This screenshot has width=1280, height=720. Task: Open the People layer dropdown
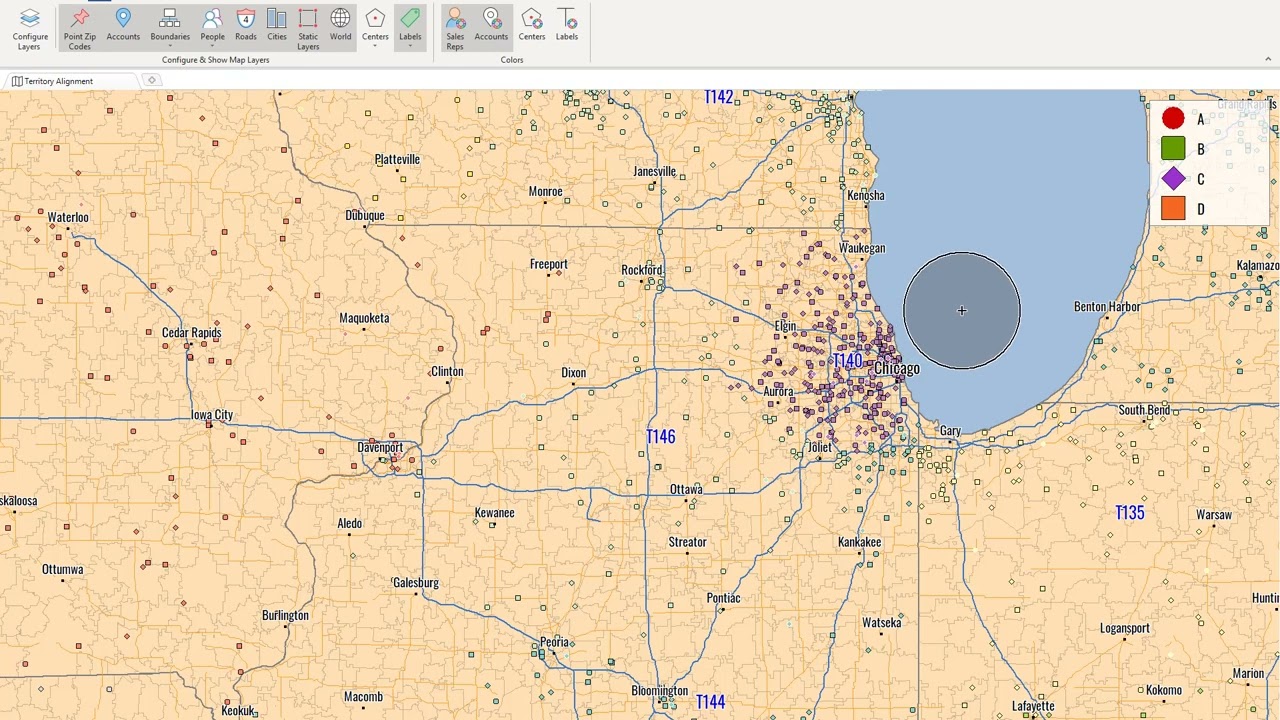(212, 46)
